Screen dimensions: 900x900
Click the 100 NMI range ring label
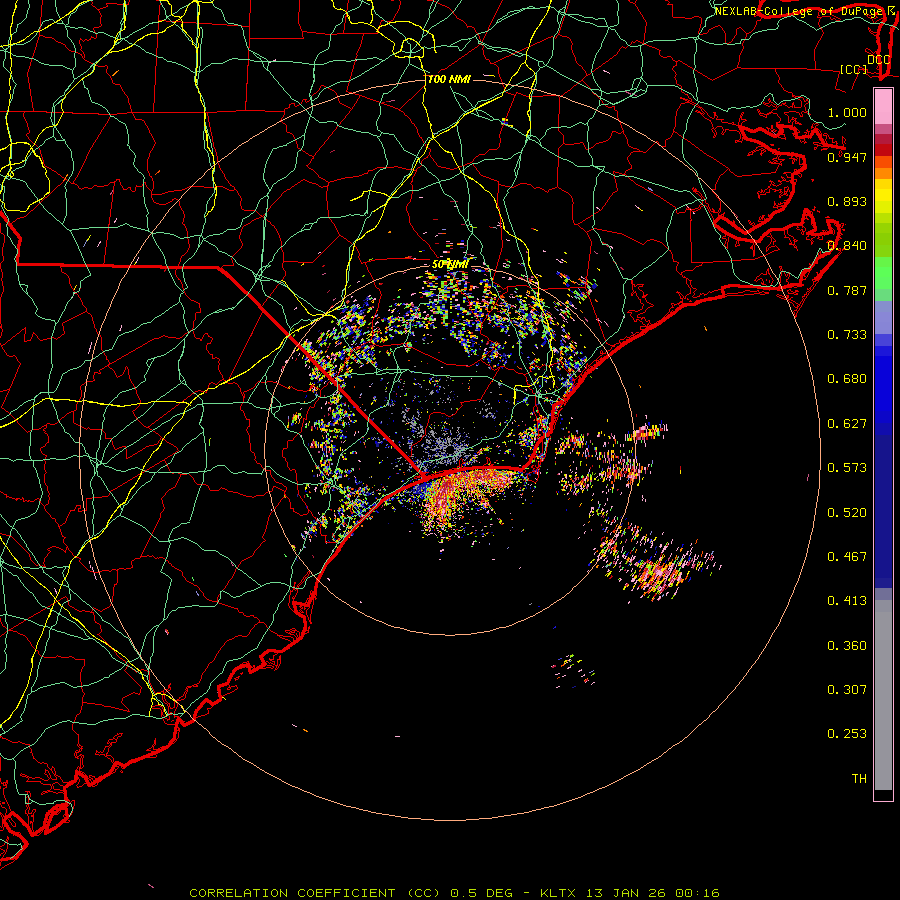pyautogui.click(x=449, y=79)
